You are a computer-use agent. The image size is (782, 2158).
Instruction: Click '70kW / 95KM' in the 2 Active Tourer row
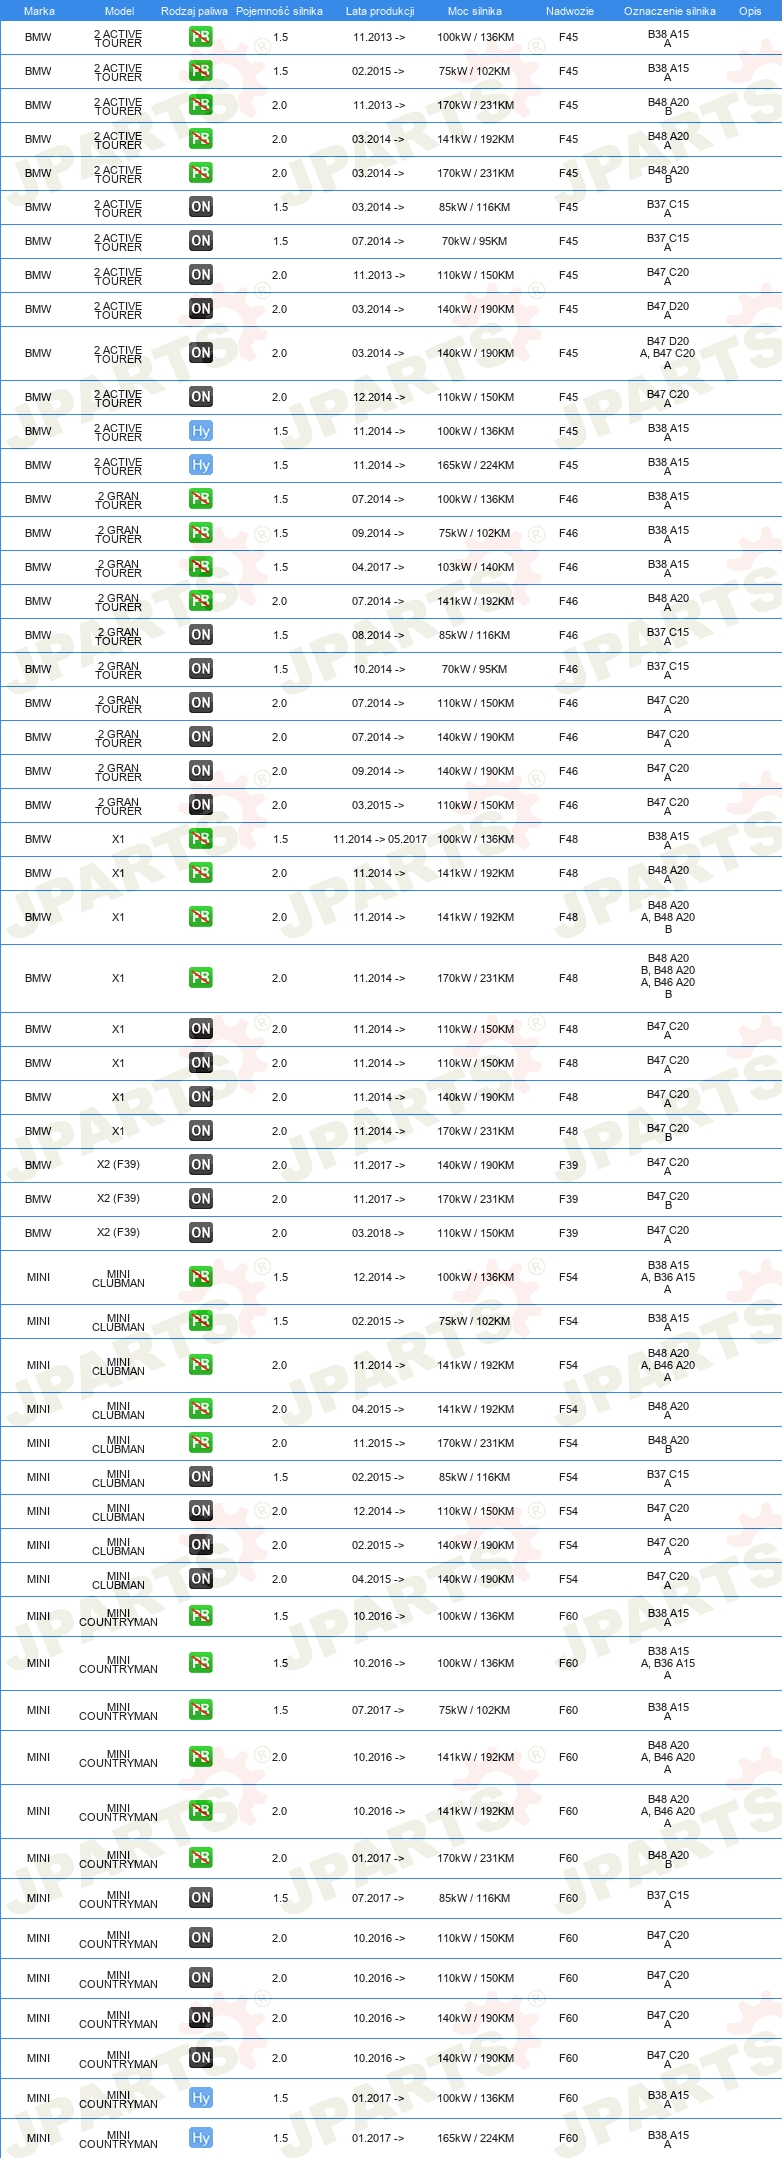(x=474, y=241)
